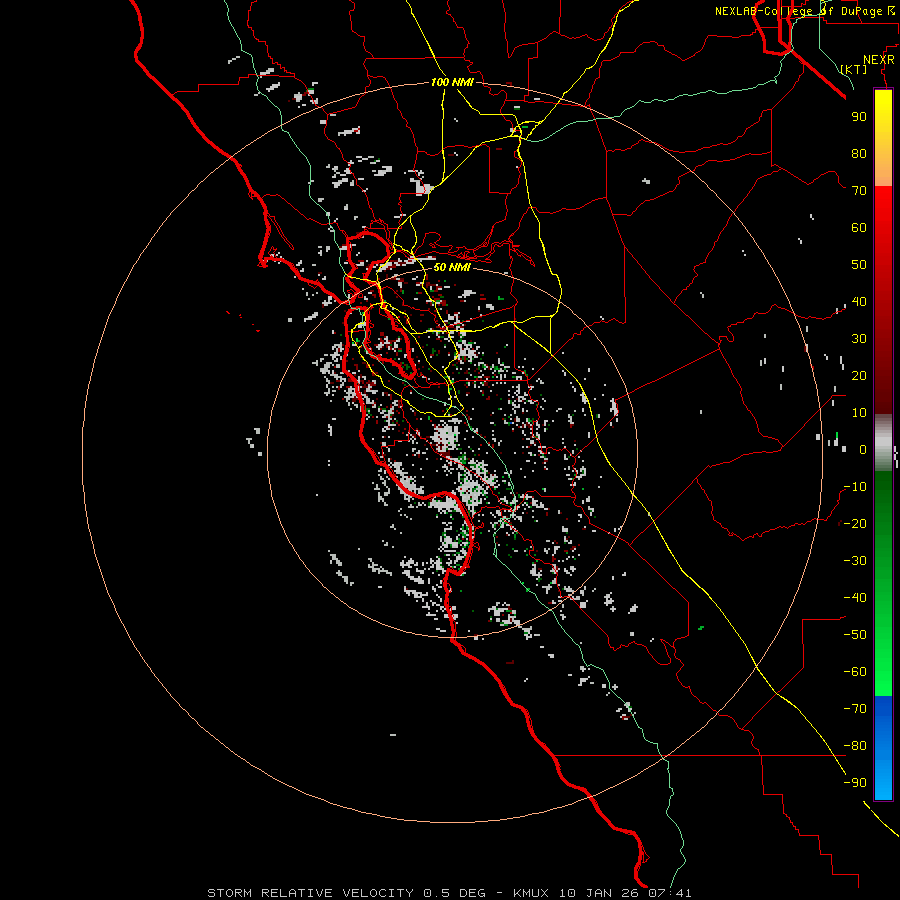Click the "0.5 DEG" elevation text
Image resolution: width=900 pixels, height=900 pixels.
coord(454,893)
